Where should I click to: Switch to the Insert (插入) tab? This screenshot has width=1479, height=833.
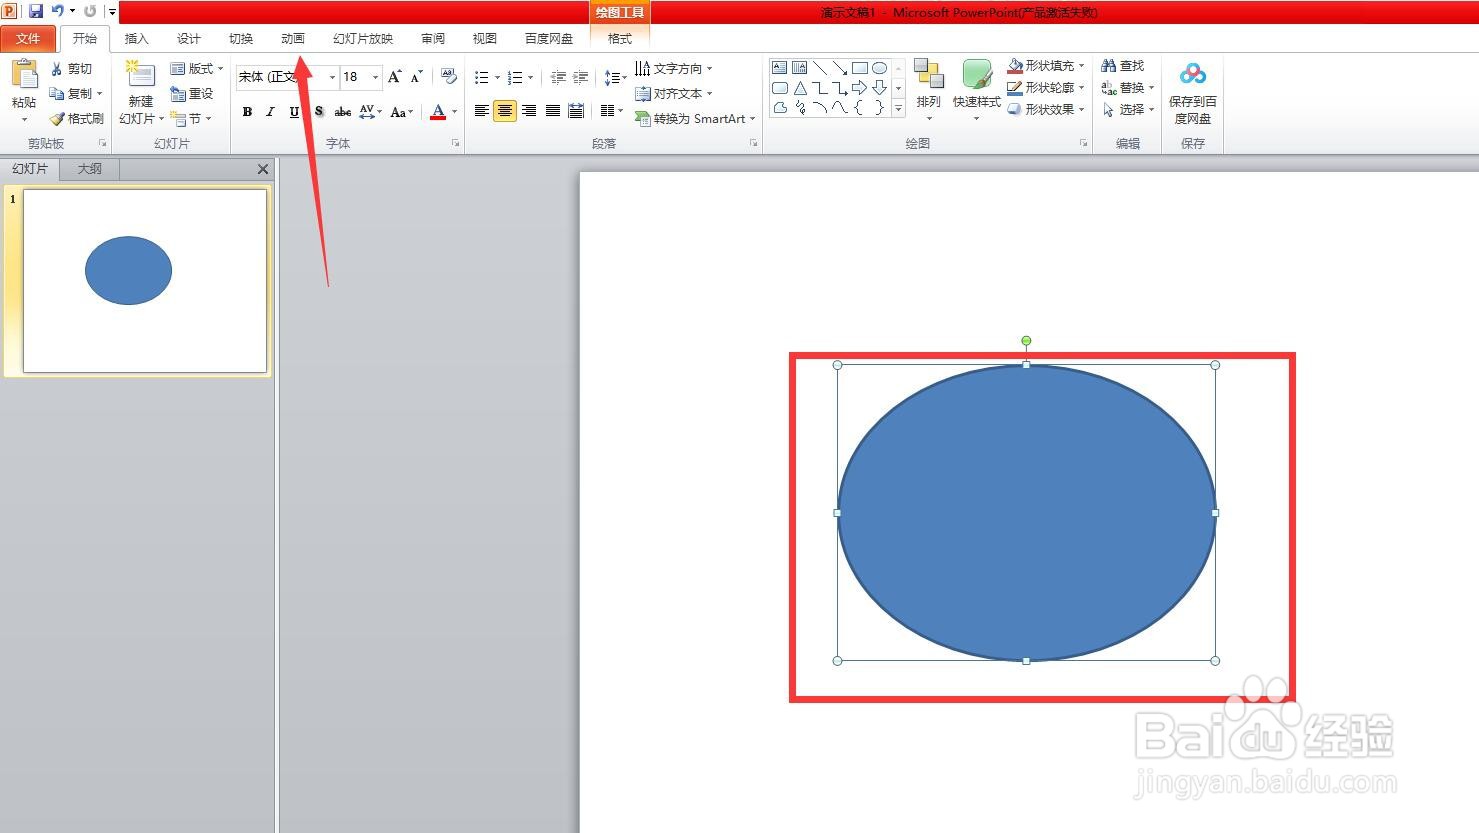(136, 38)
